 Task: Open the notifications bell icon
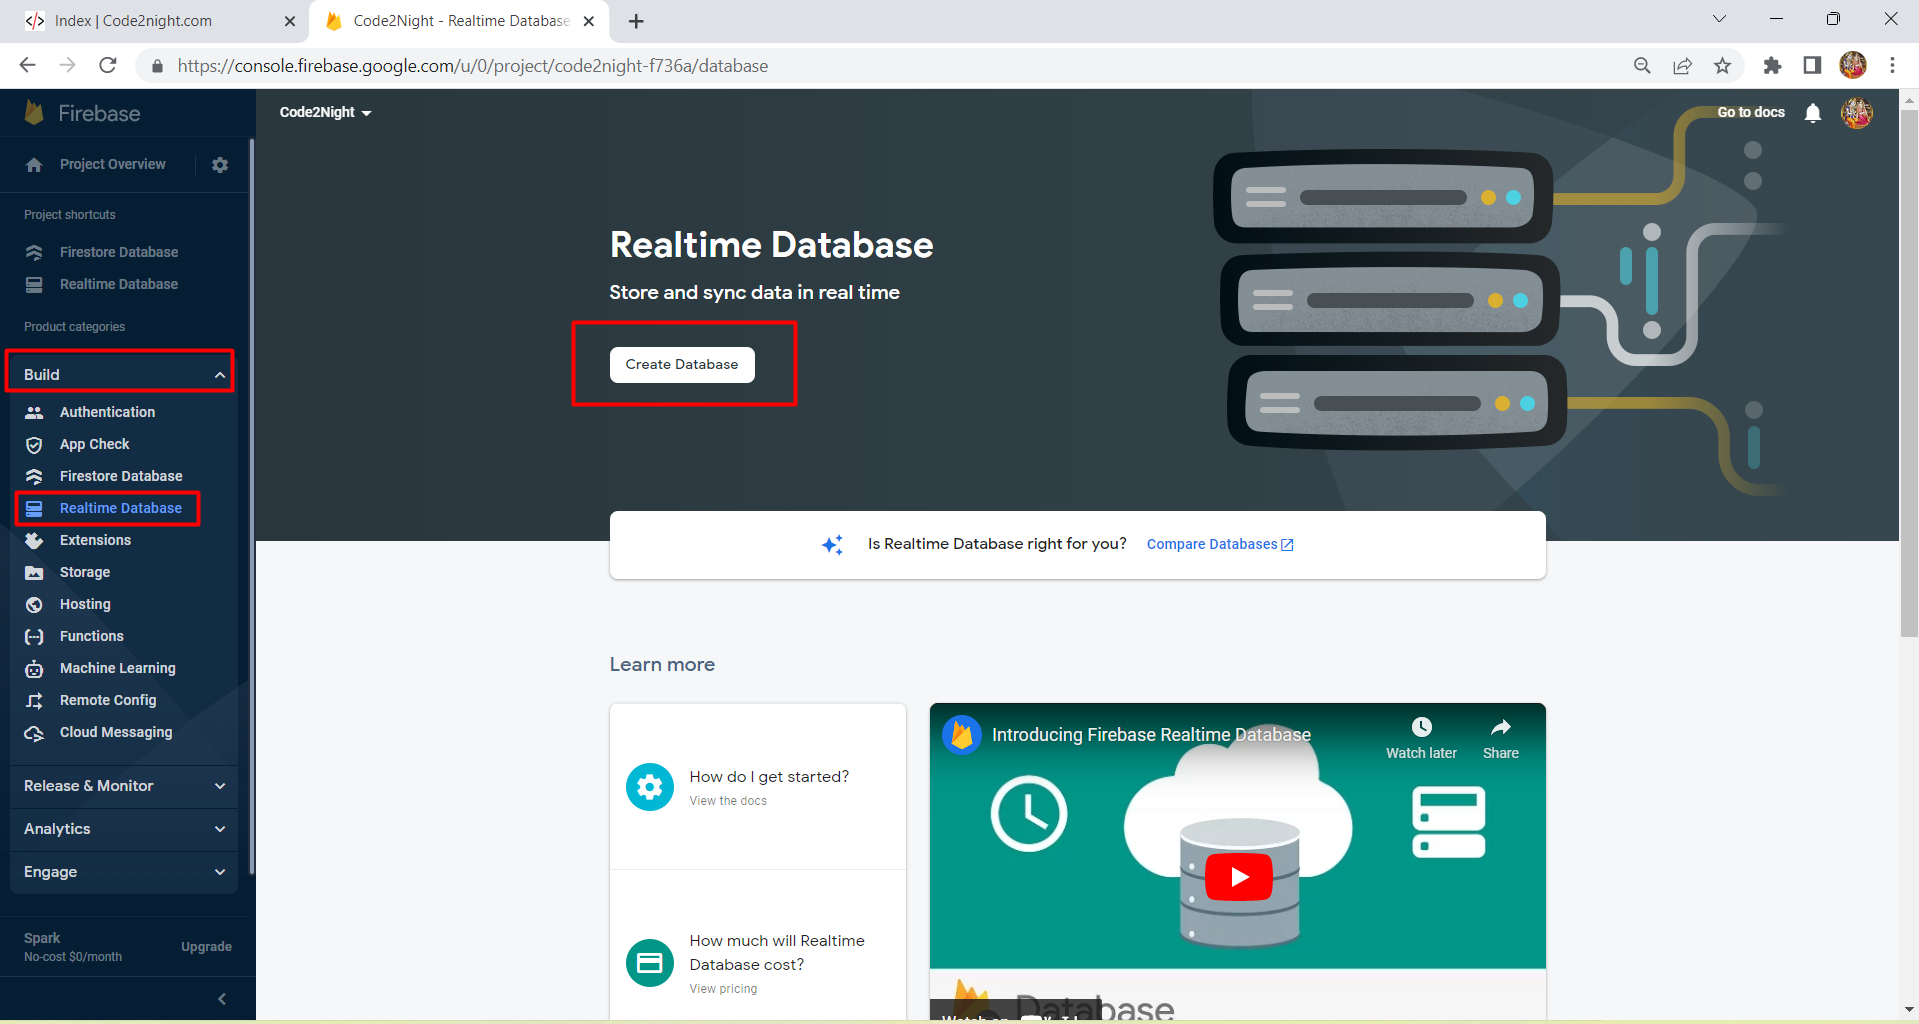[x=1813, y=113]
